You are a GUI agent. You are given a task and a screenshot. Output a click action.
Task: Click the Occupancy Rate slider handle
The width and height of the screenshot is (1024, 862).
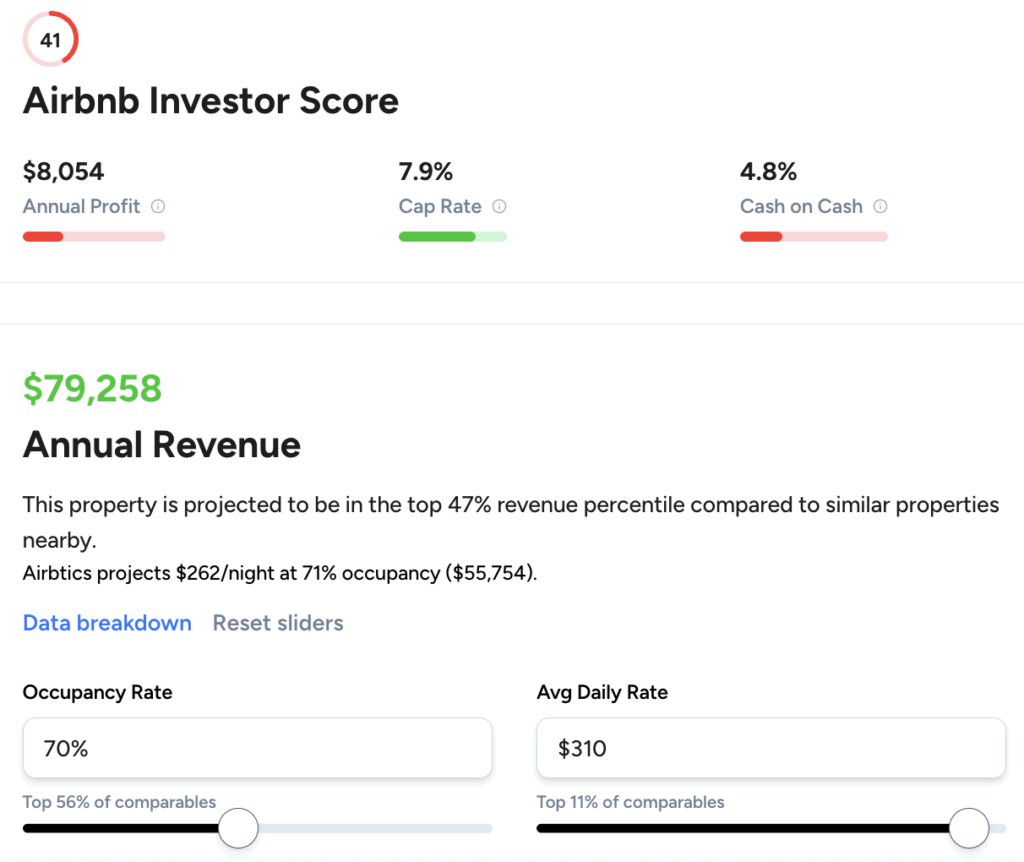tap(238, 828)
